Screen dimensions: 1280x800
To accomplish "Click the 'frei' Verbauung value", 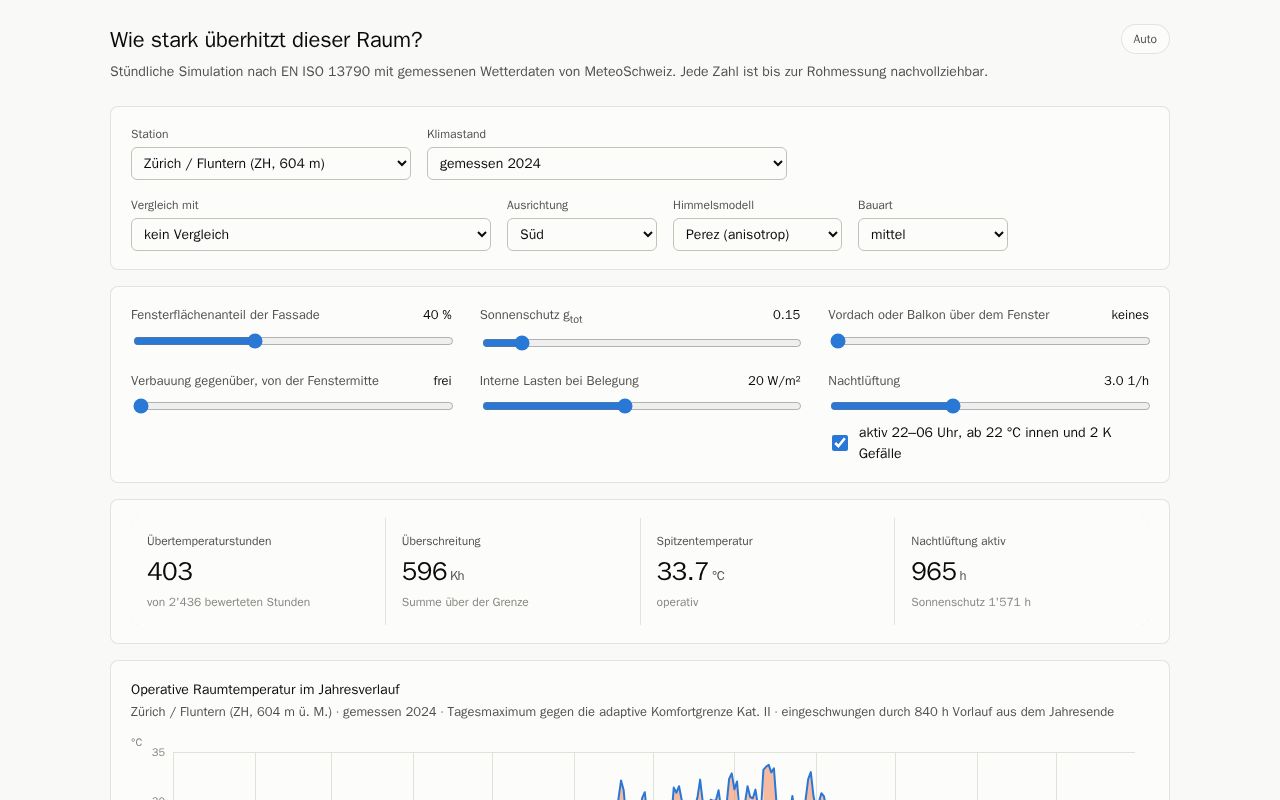I will (442, 381).
